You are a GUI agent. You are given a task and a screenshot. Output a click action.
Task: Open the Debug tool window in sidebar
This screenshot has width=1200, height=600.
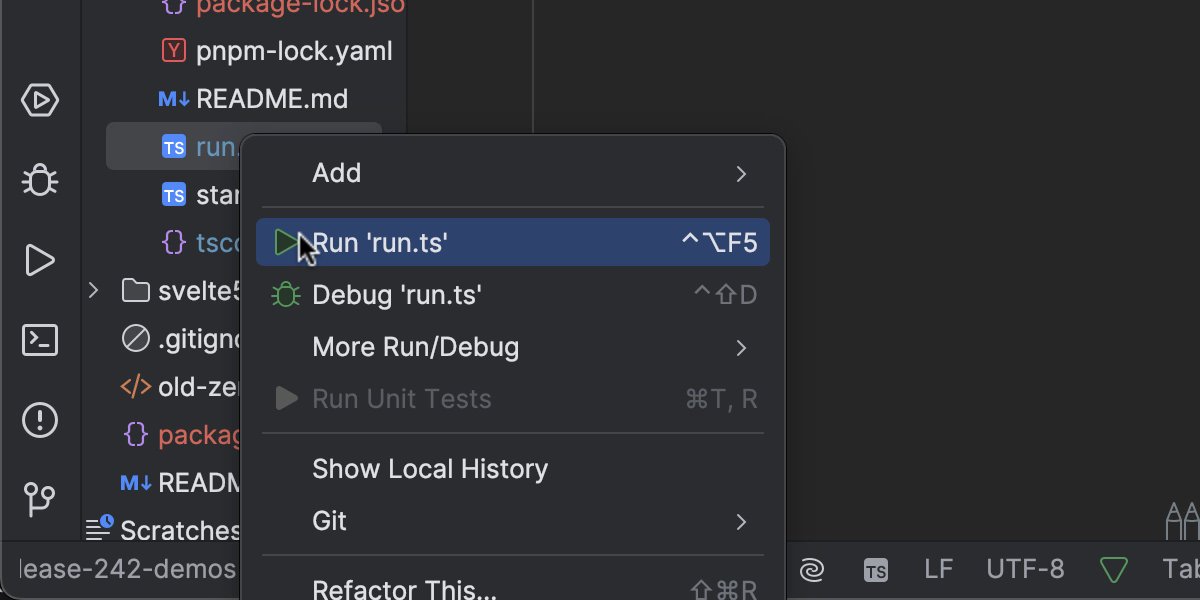[x=40, y=180]
